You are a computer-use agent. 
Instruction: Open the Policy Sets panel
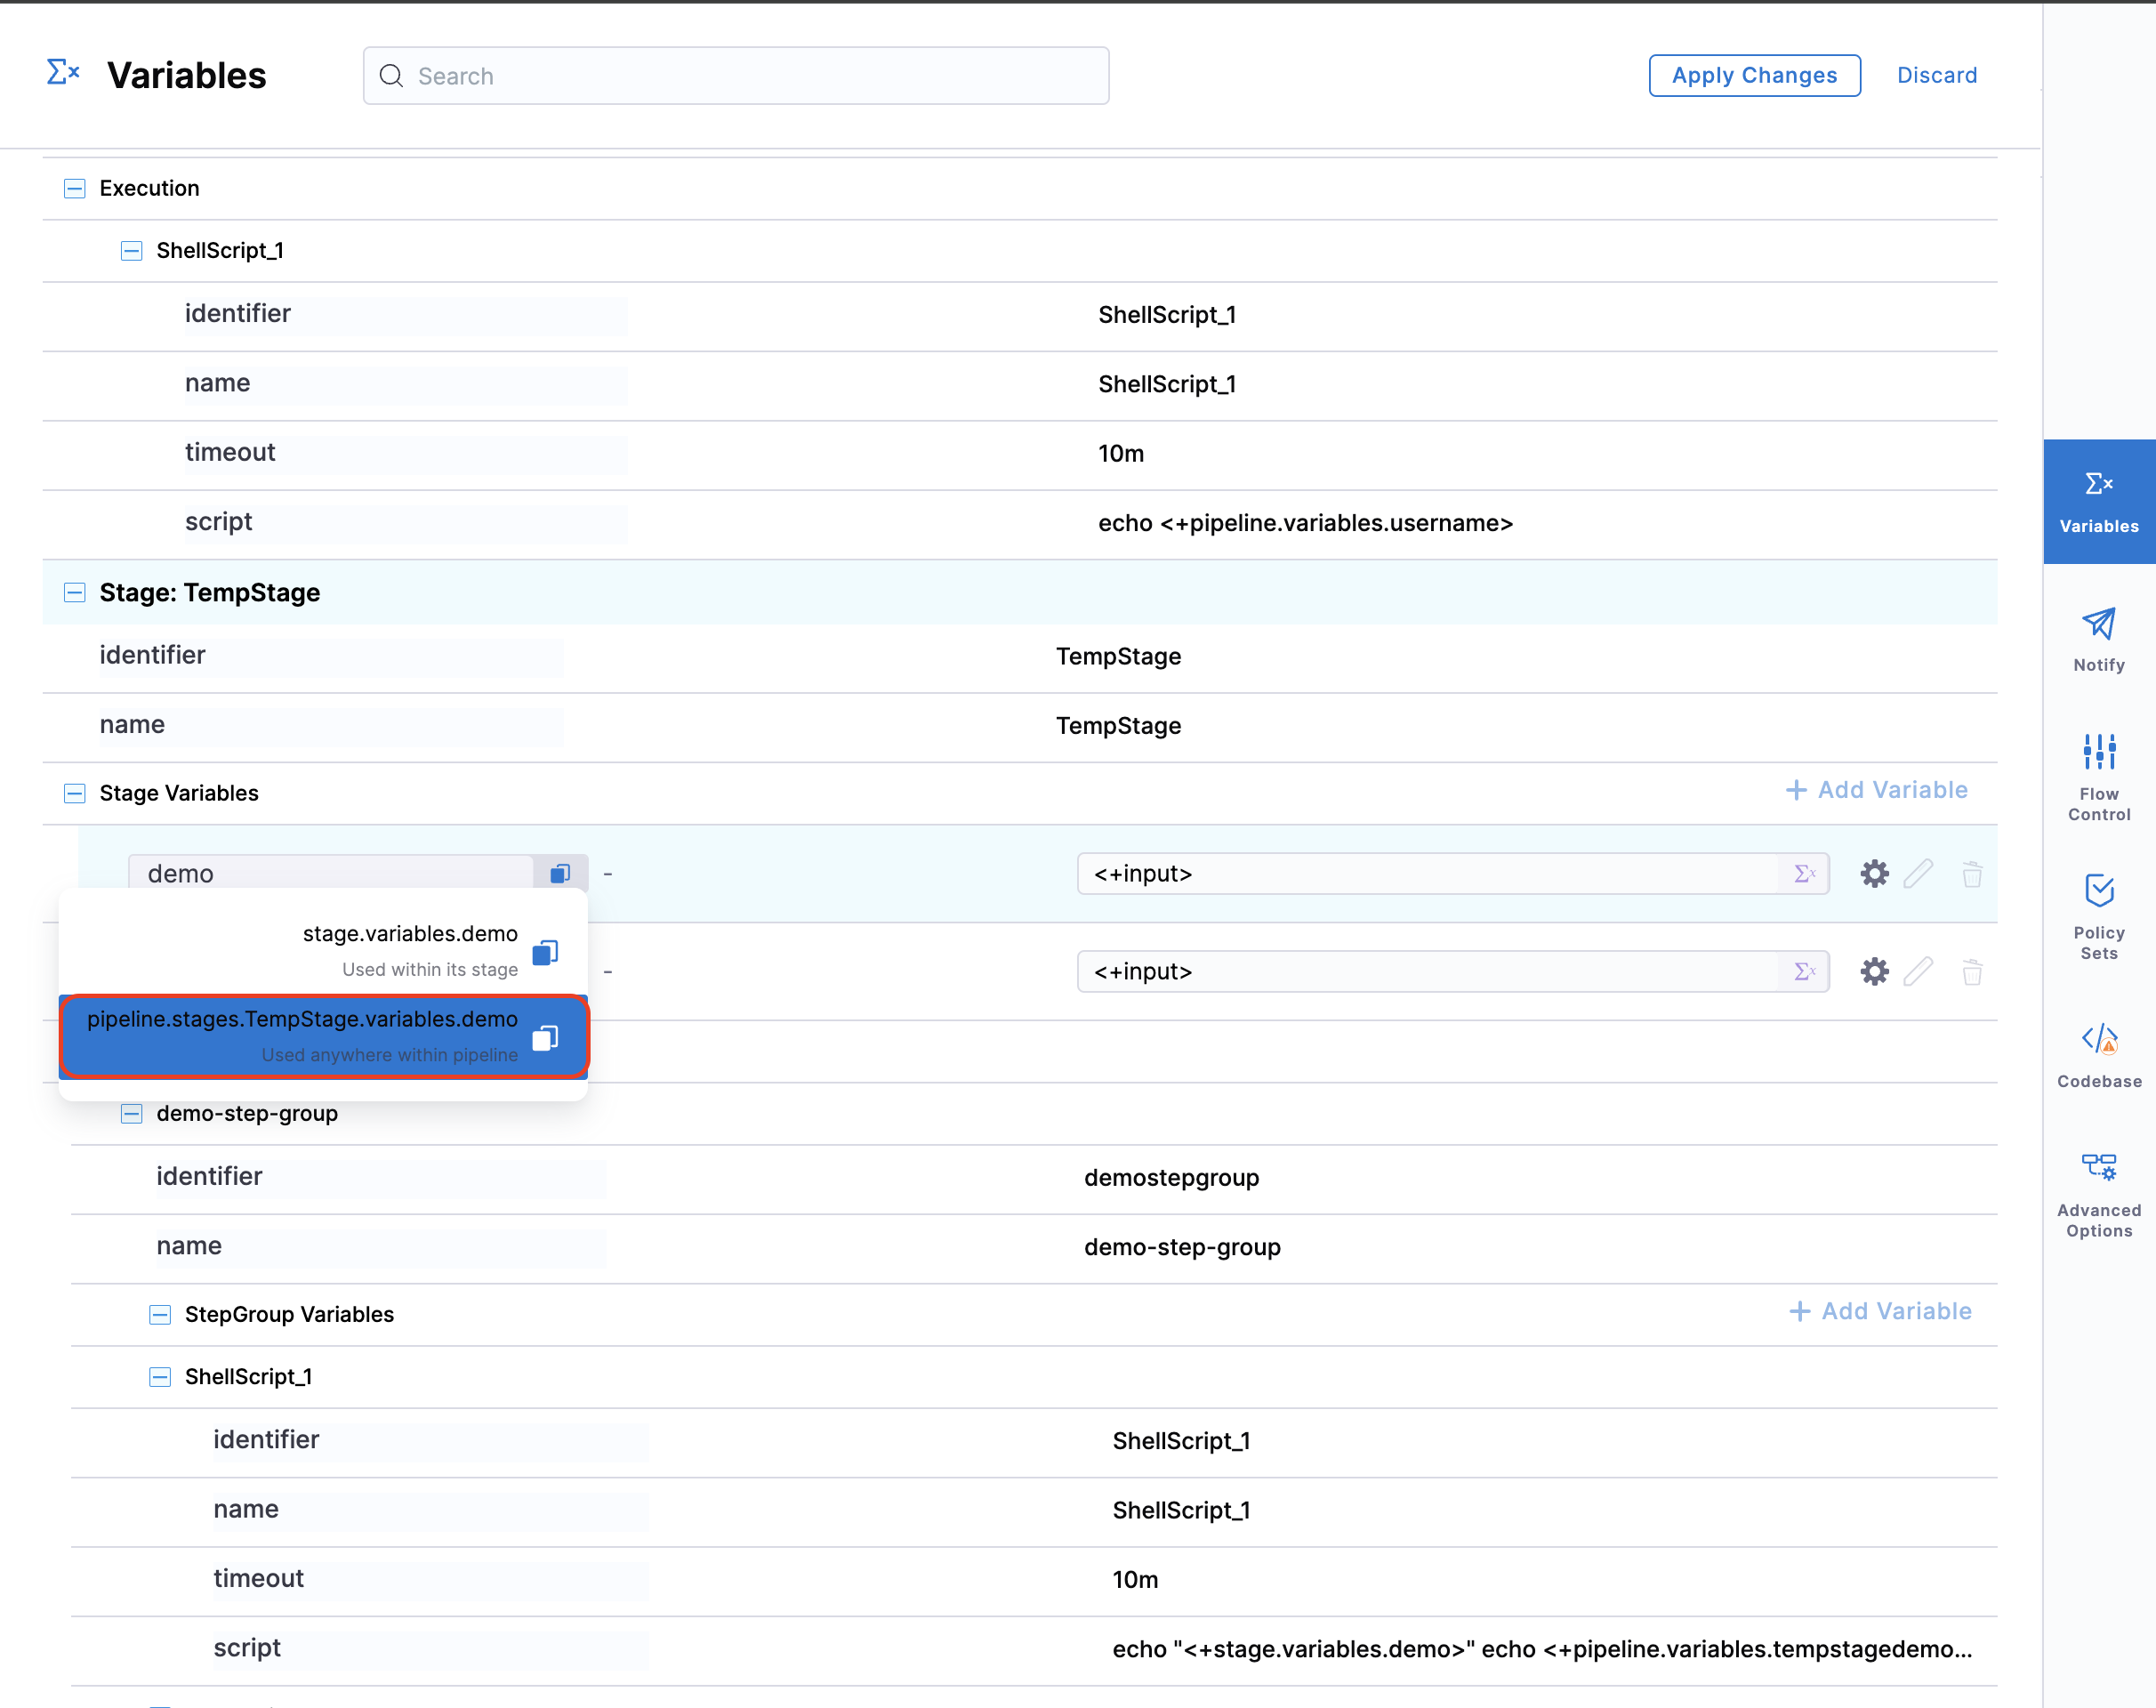2098,915
